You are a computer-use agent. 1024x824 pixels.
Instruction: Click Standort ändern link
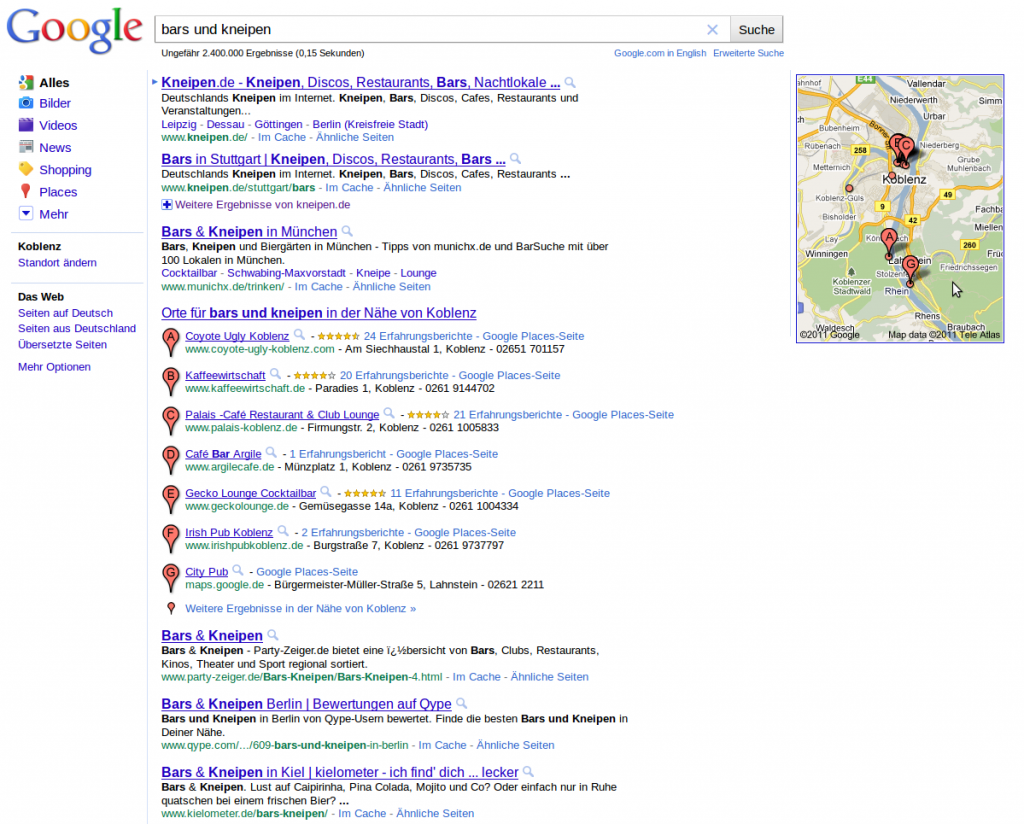57,262
